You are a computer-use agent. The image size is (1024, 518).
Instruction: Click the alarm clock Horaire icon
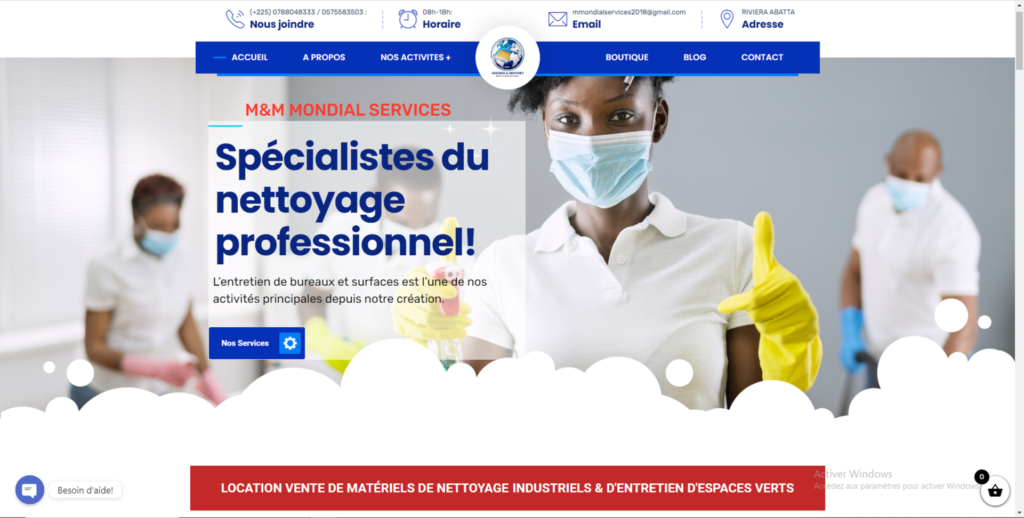pyautogui.click(x=408, y=19)
